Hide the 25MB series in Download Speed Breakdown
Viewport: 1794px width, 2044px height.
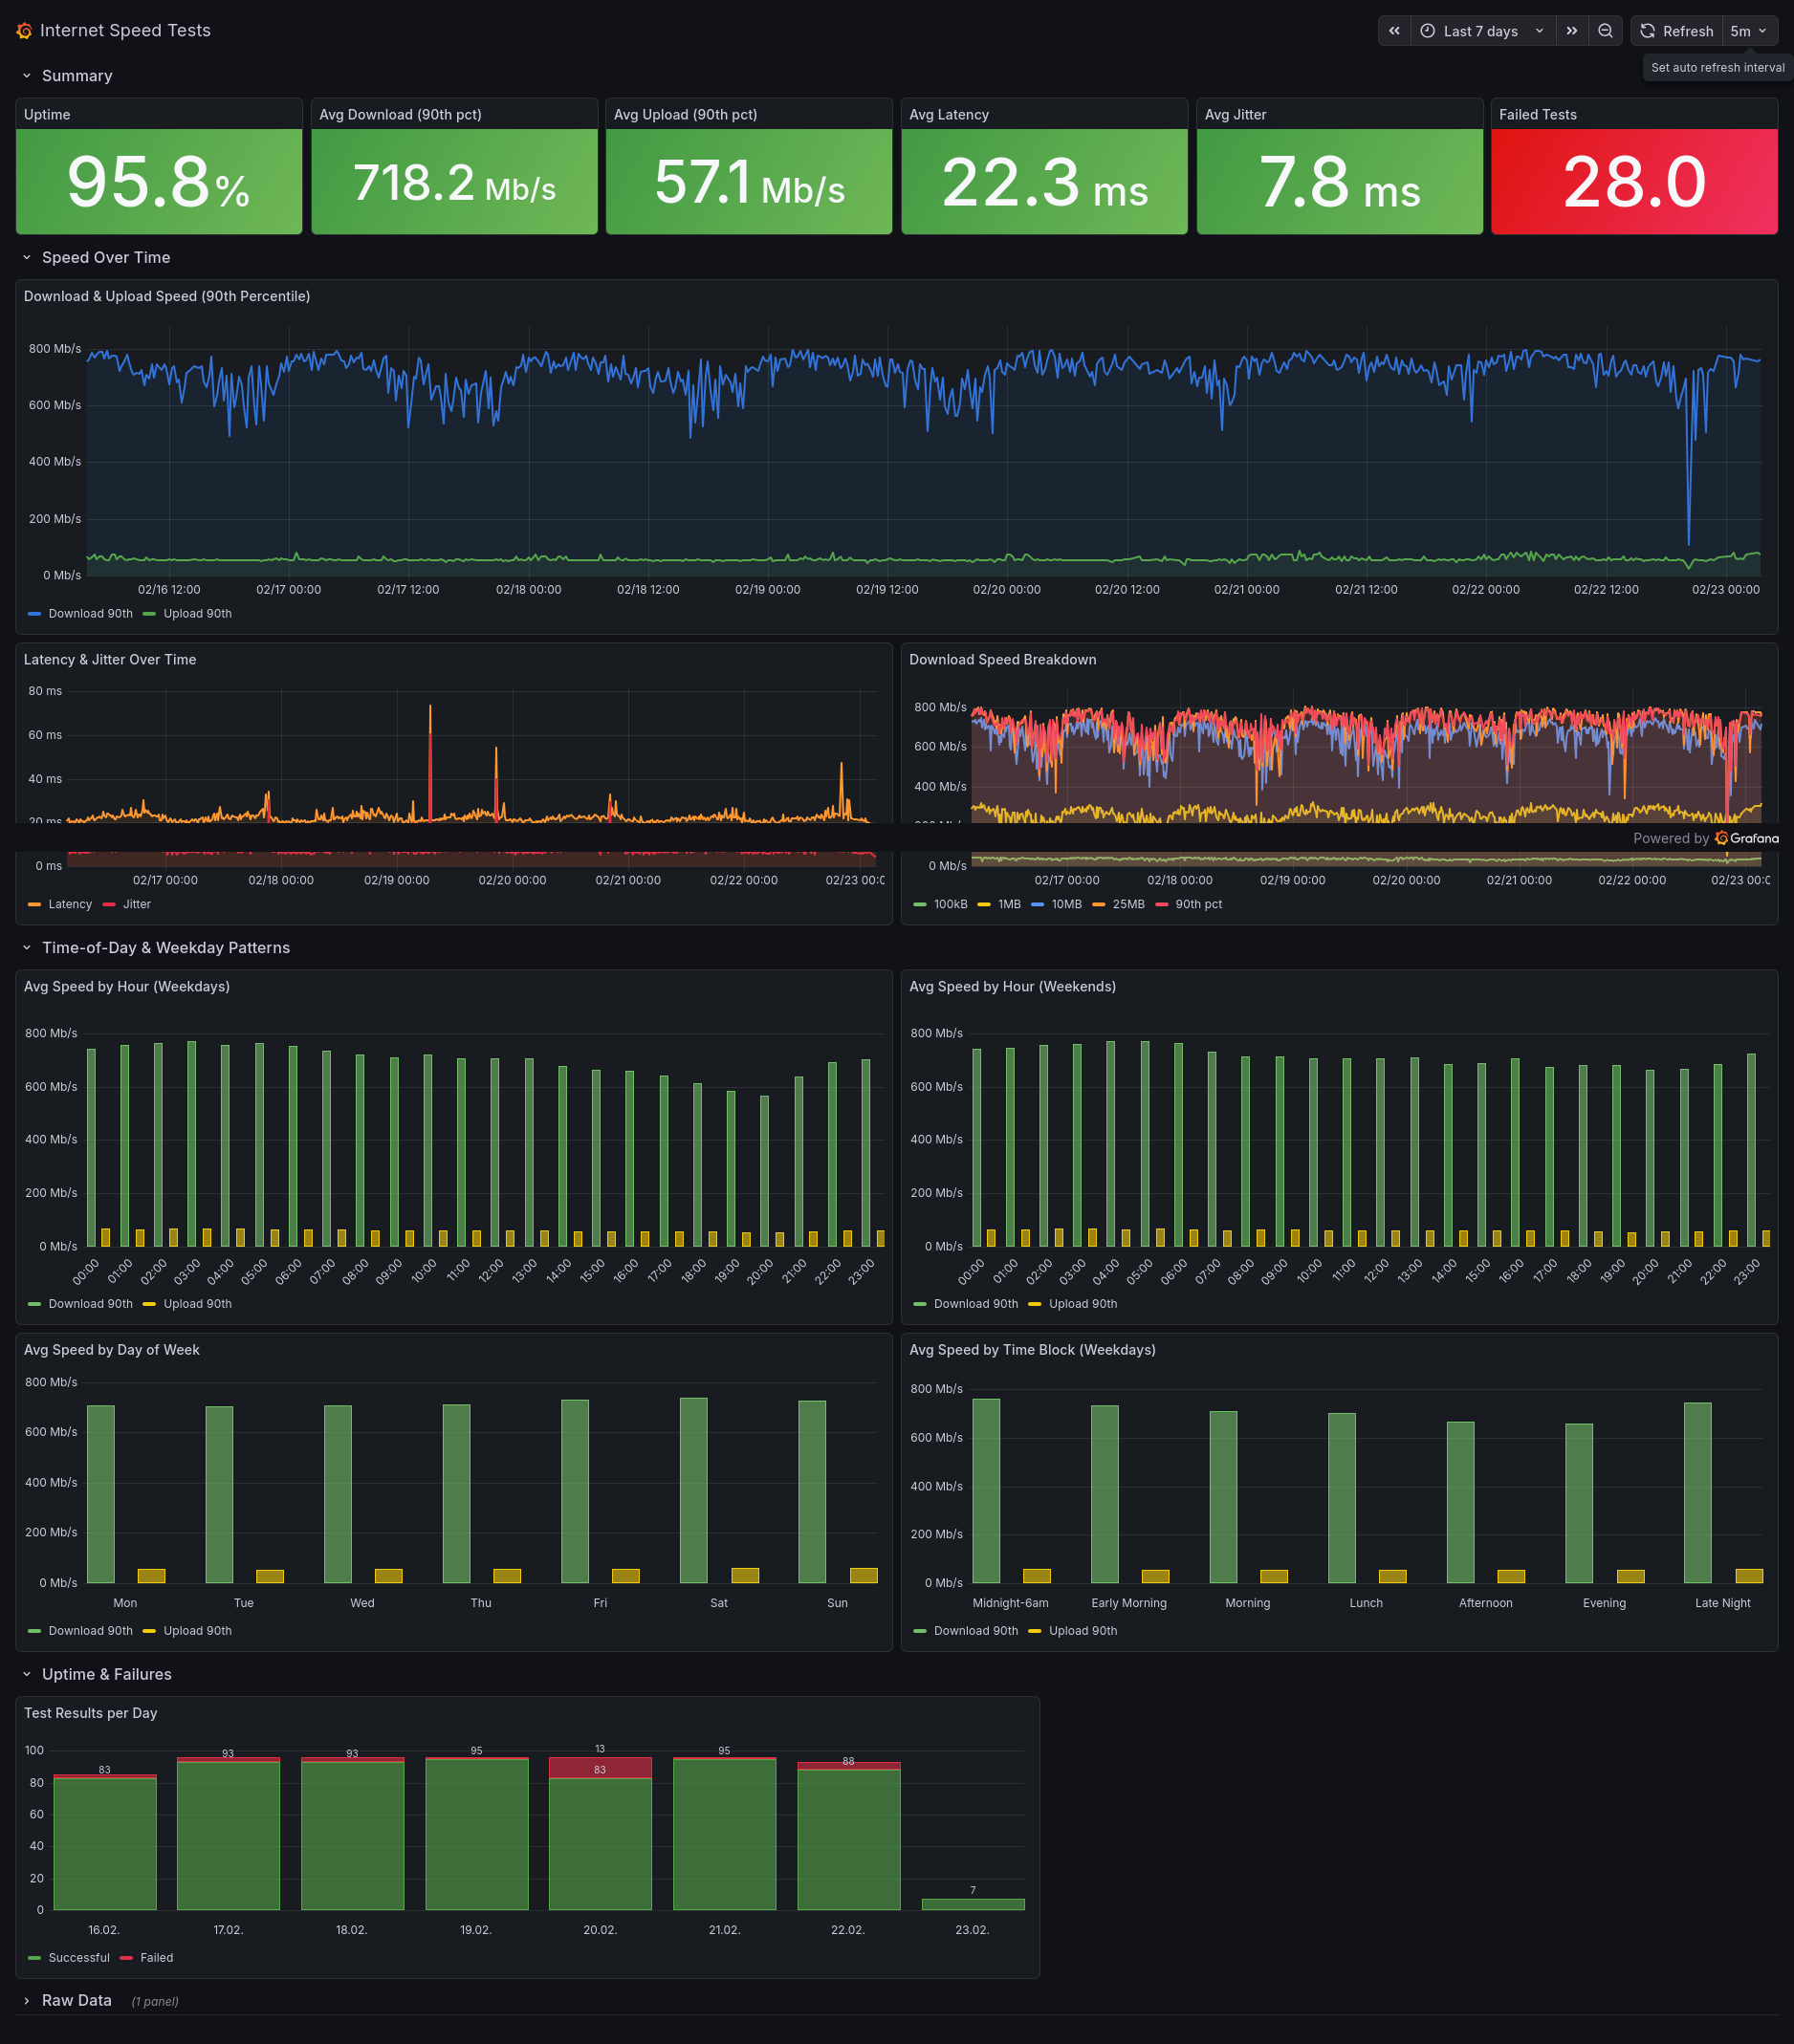(x=1127, y=904)
